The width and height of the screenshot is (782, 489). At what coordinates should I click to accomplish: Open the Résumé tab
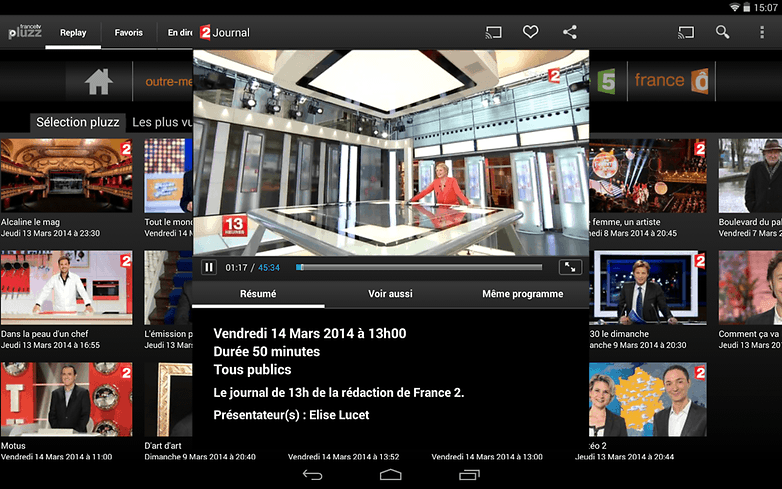pyautogui.click(x=258, y=294)
